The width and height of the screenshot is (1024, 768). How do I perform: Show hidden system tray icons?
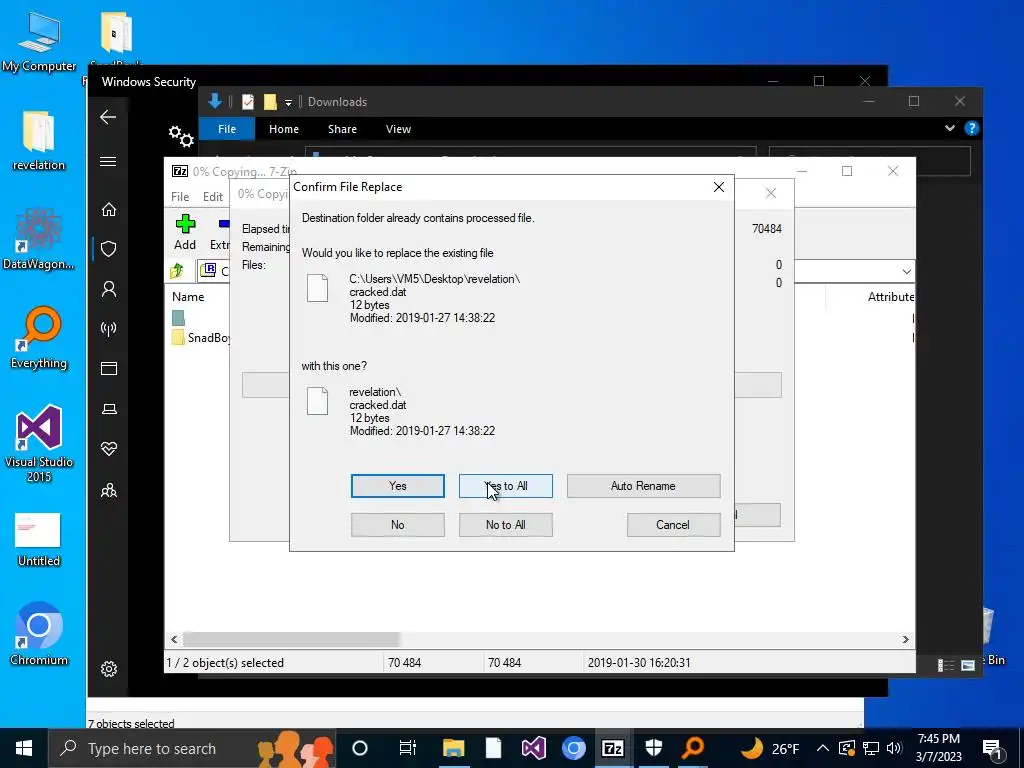[823, 748]
